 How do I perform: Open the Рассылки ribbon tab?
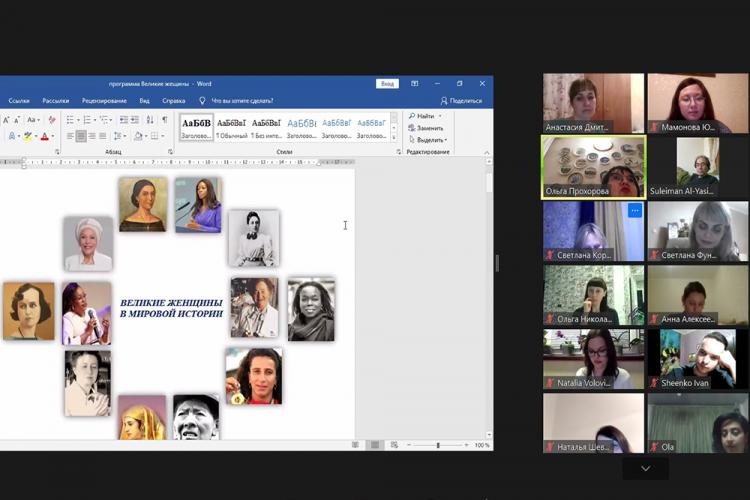(56, 100)
